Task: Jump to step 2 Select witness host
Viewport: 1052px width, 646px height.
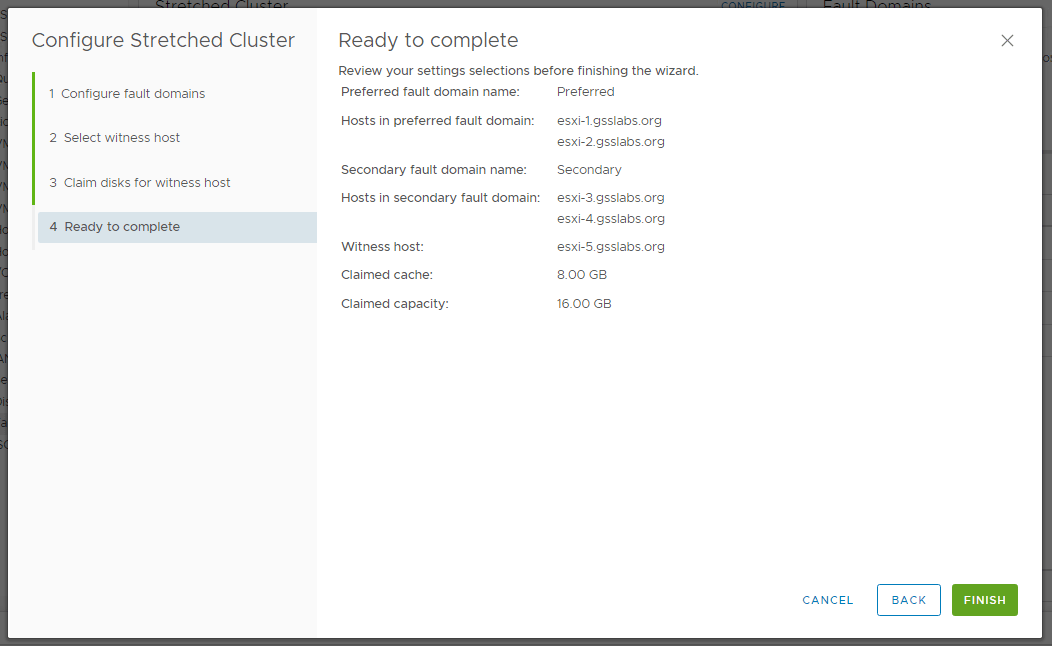Action: (x=121, y=138)
